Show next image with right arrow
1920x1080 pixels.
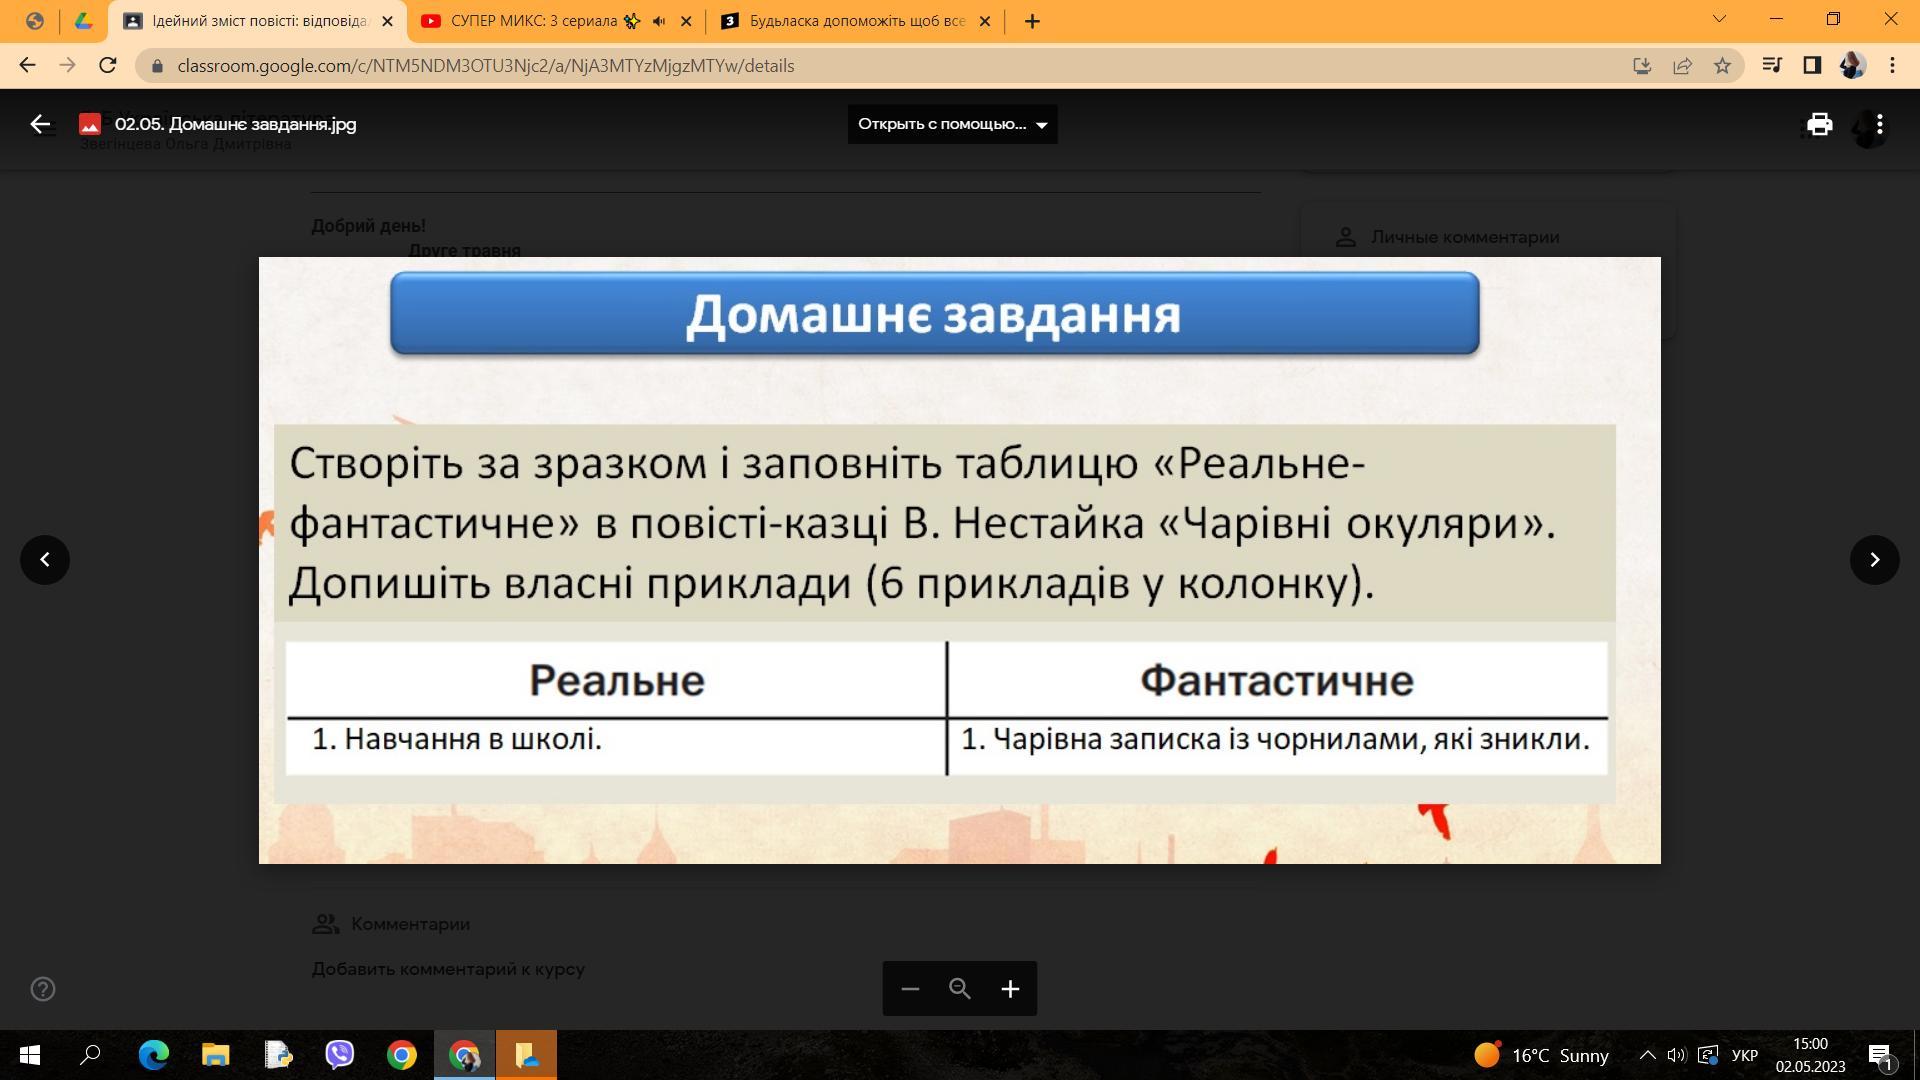coord(1875,559)
